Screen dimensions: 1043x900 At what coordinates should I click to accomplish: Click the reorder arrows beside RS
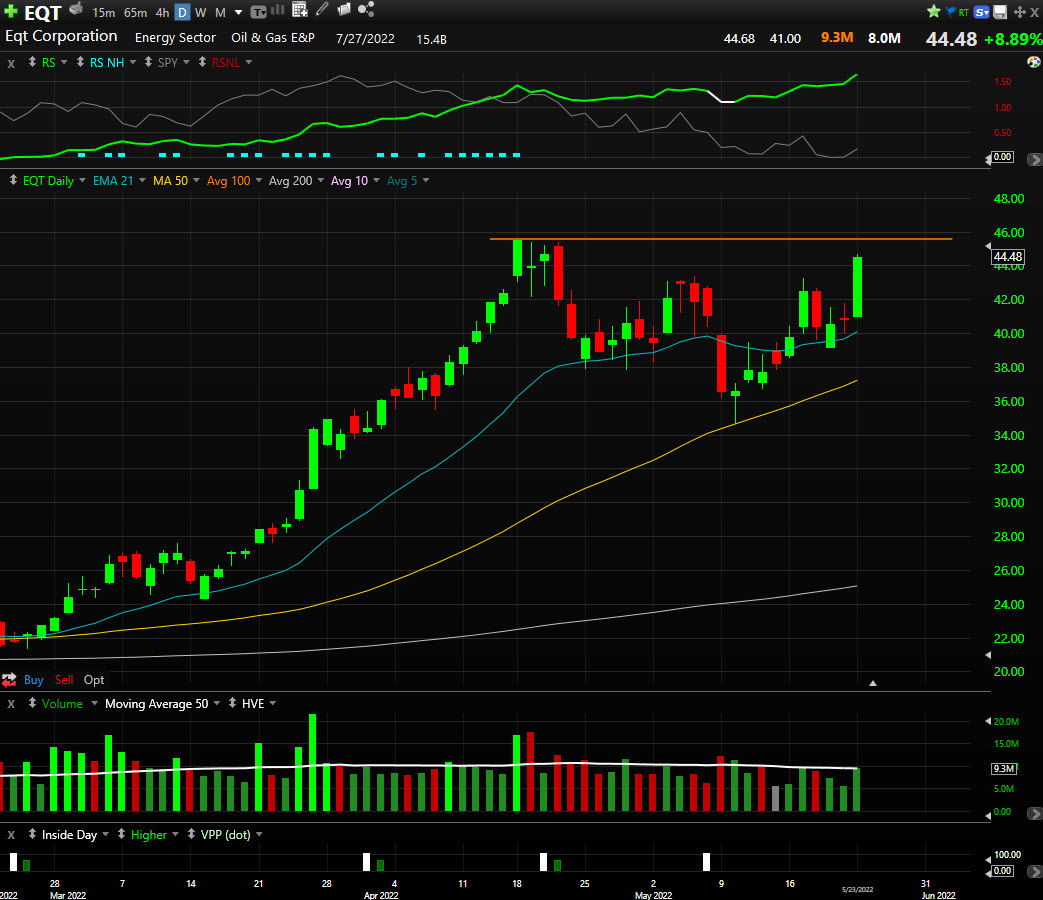(x=32, y=62)
